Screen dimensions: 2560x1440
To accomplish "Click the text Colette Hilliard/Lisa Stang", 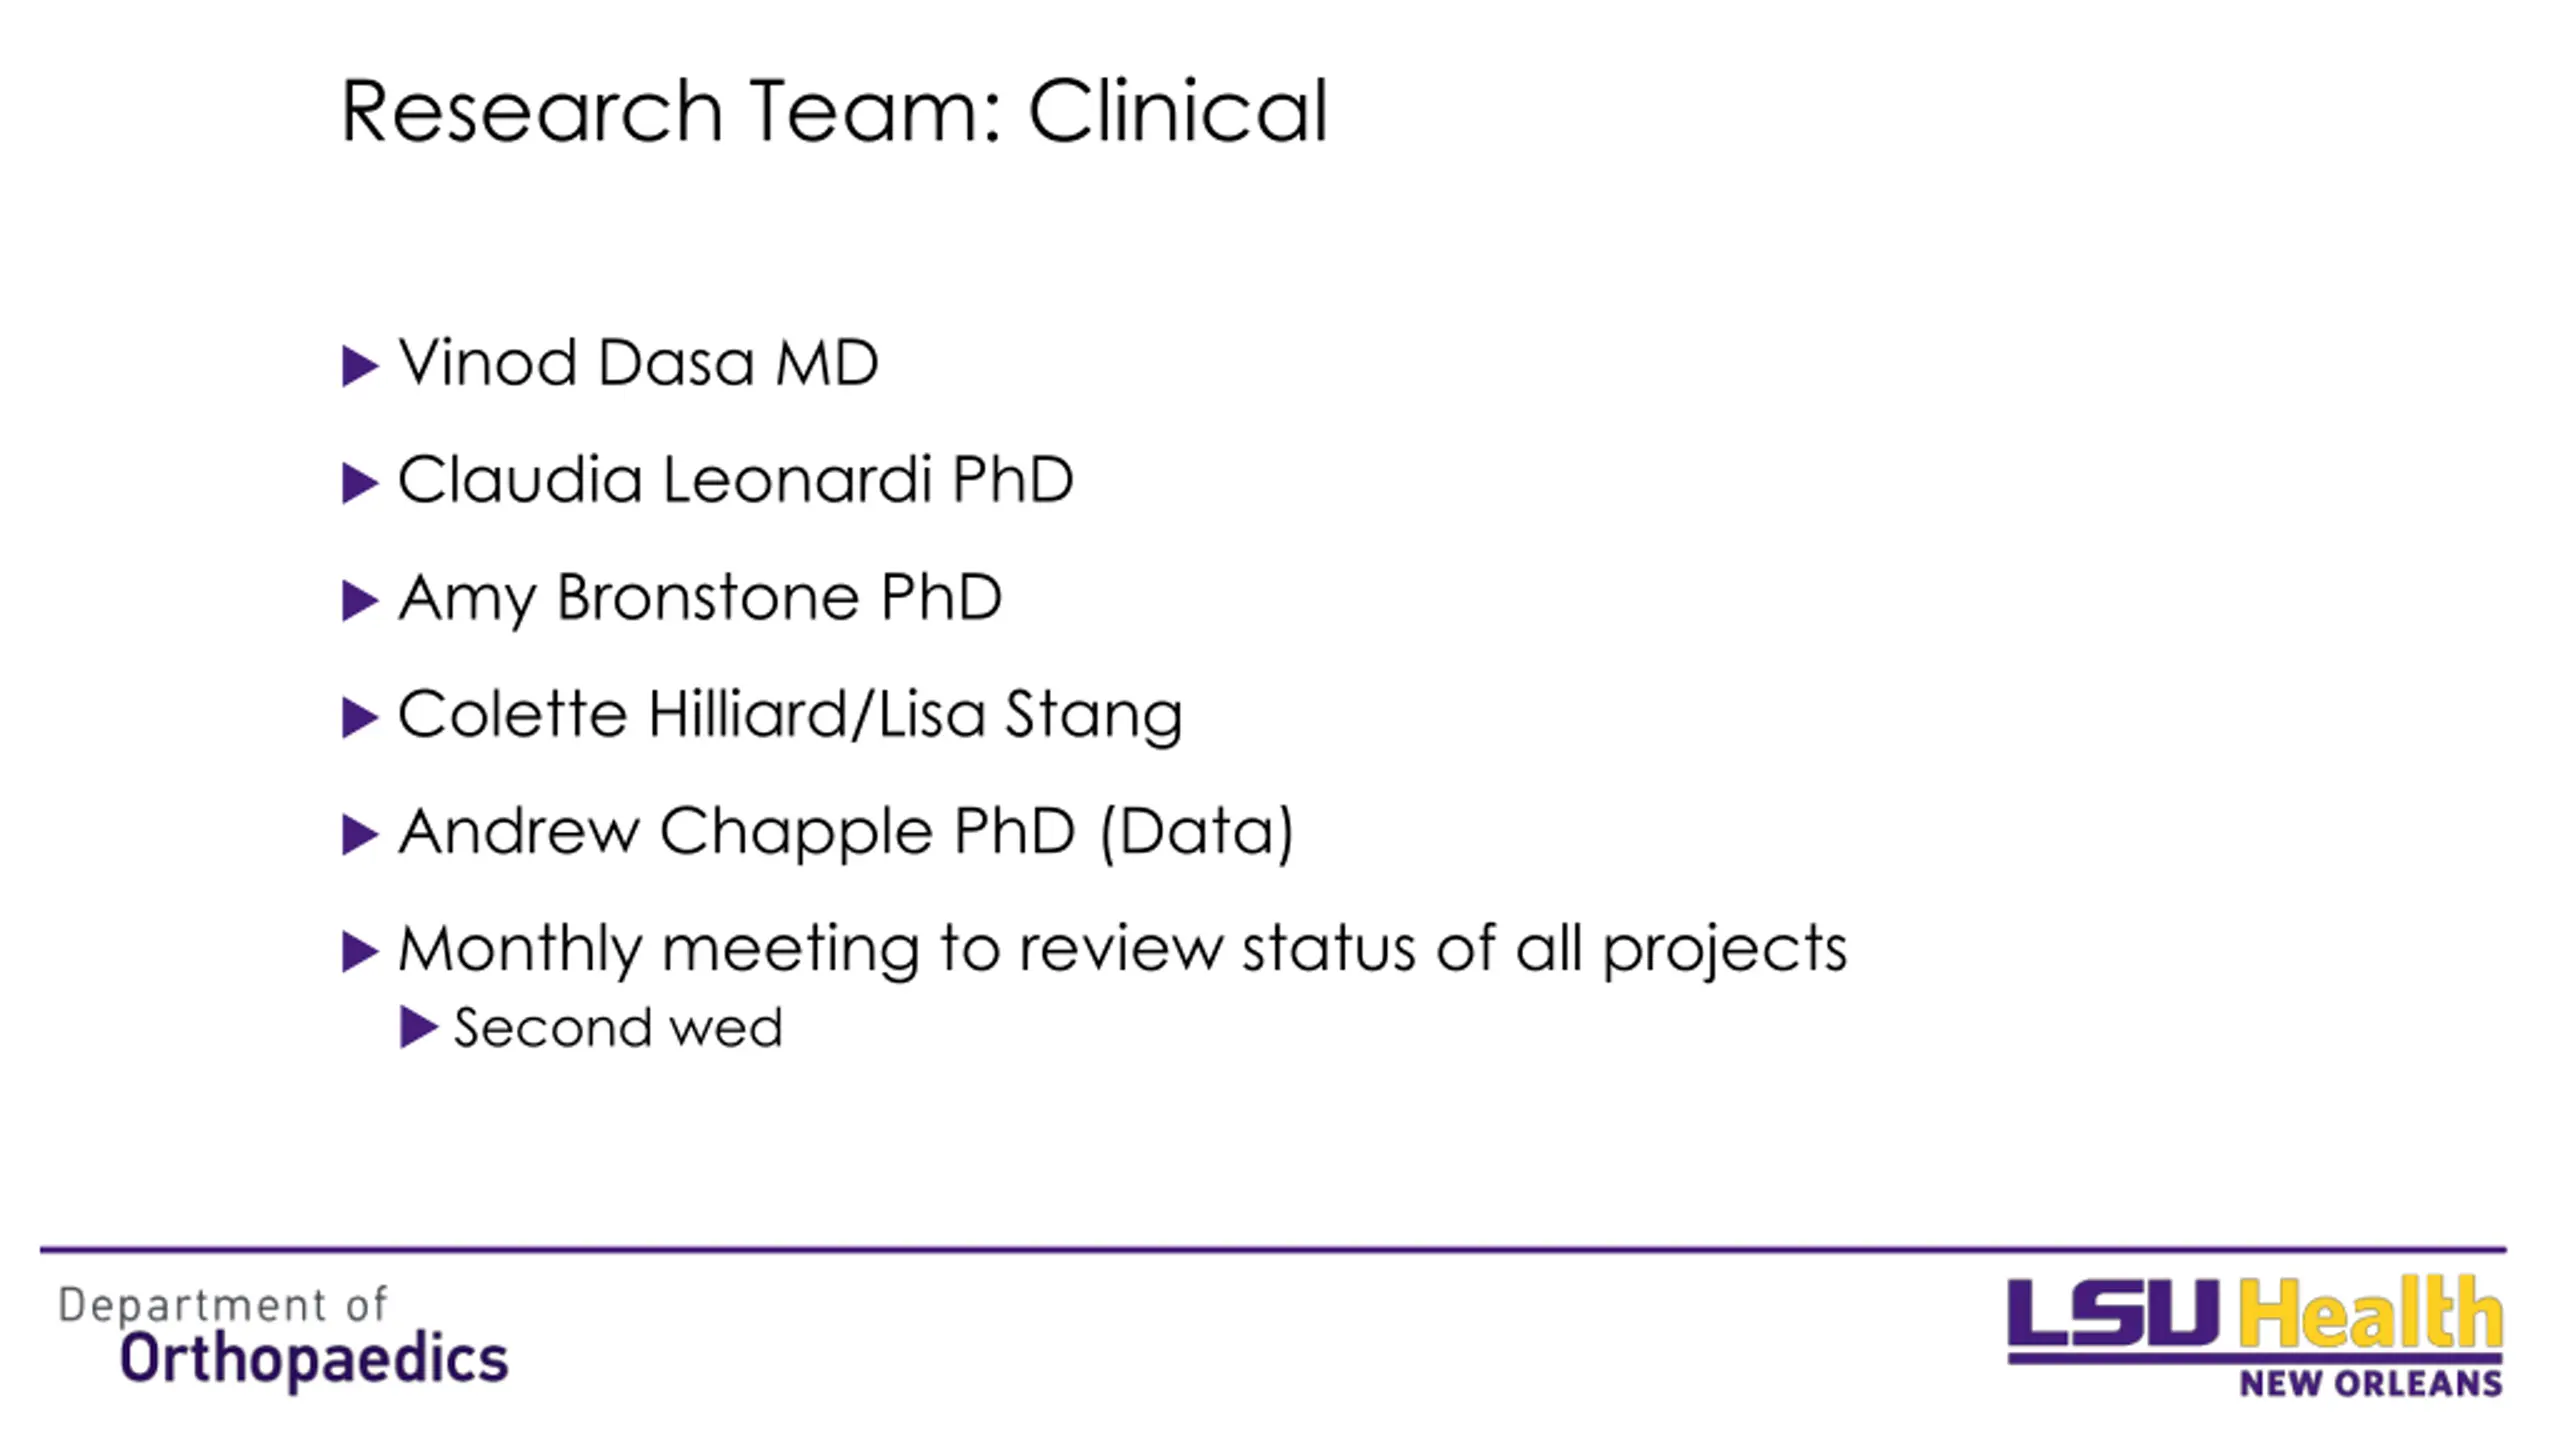I will (x=790, y=715).
